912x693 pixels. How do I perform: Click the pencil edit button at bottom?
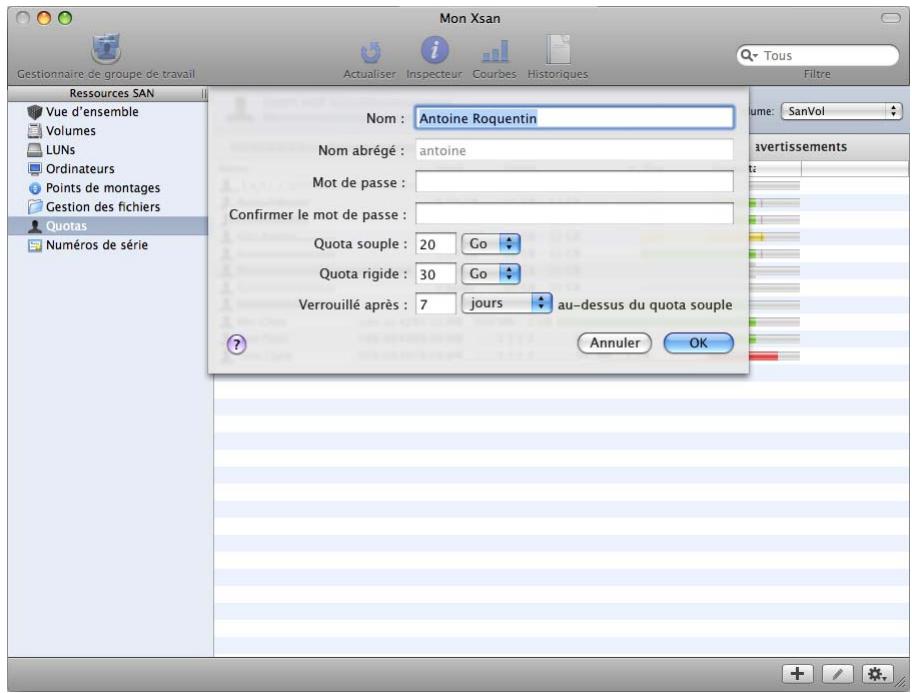point(838,674)
